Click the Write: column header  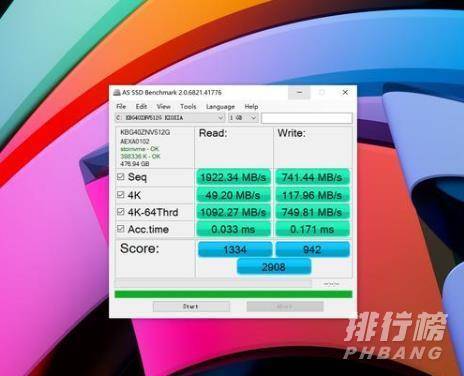(292, 133)
